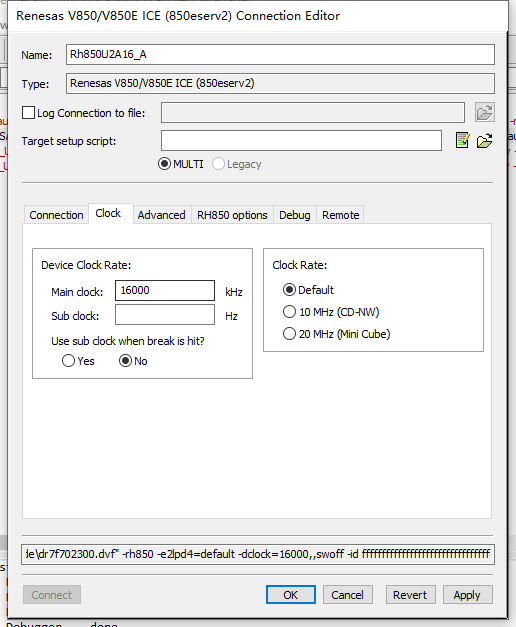516x627 pixels.
Task: Enable Log Connection to file checkbox
Action: [28, 113]
